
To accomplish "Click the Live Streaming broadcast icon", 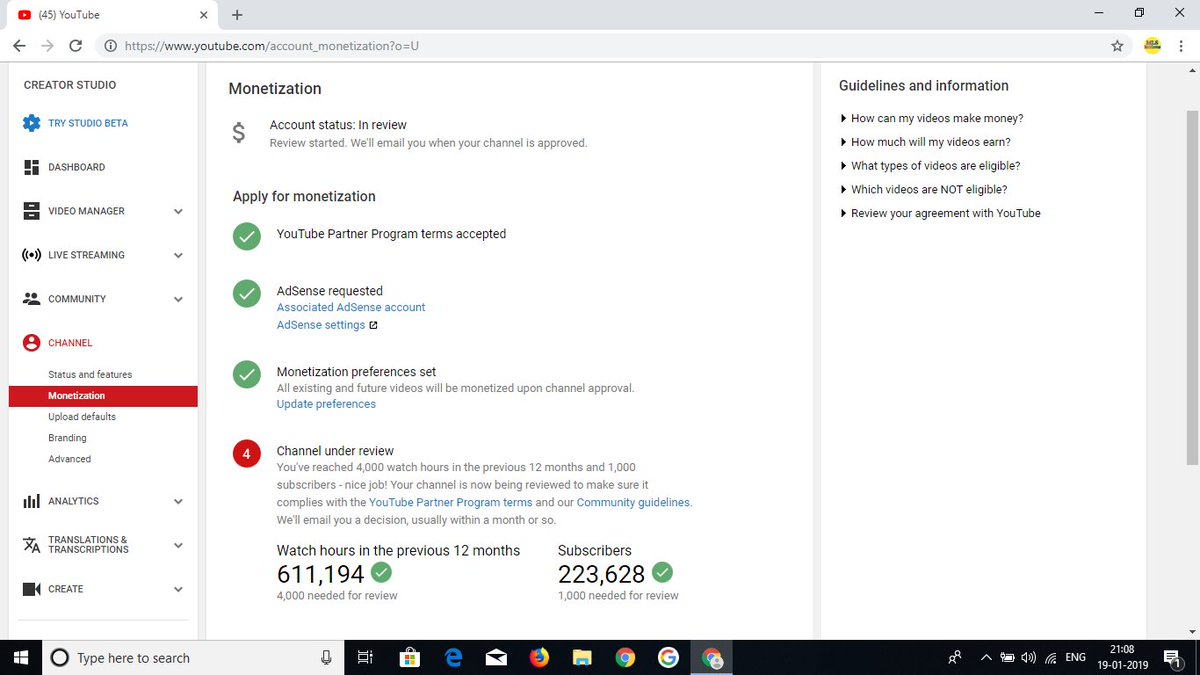I will point(31,255).
